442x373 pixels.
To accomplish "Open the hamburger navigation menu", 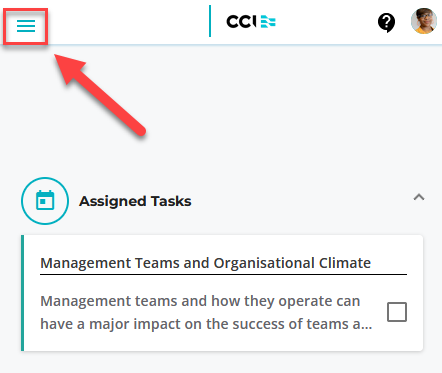I will (26, 26).
